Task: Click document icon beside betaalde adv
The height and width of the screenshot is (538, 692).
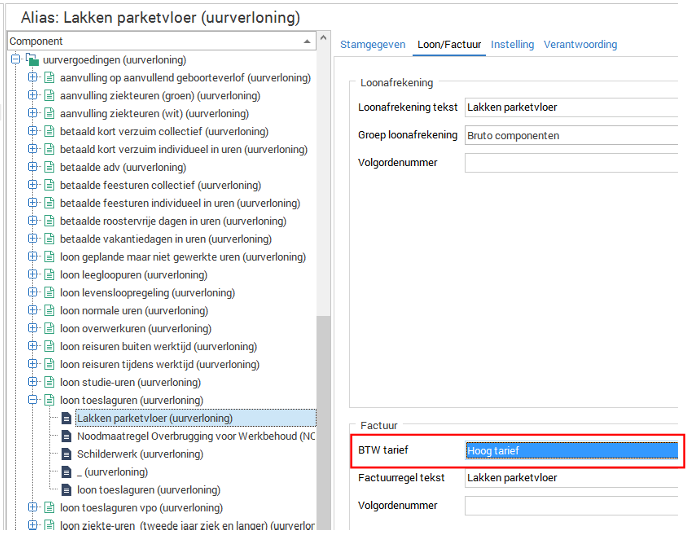Action: coord(49,167)
